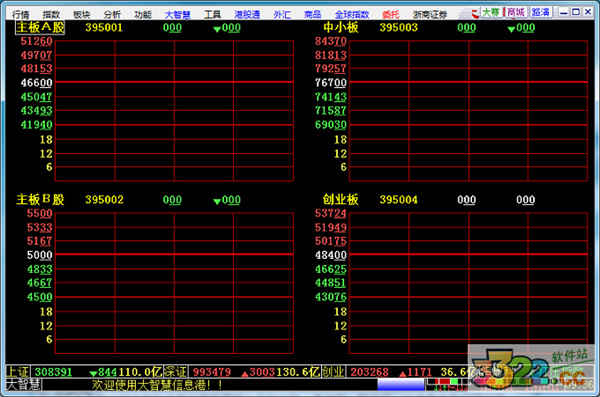Open the 板块 menu
600x397 pixels.
82,15
